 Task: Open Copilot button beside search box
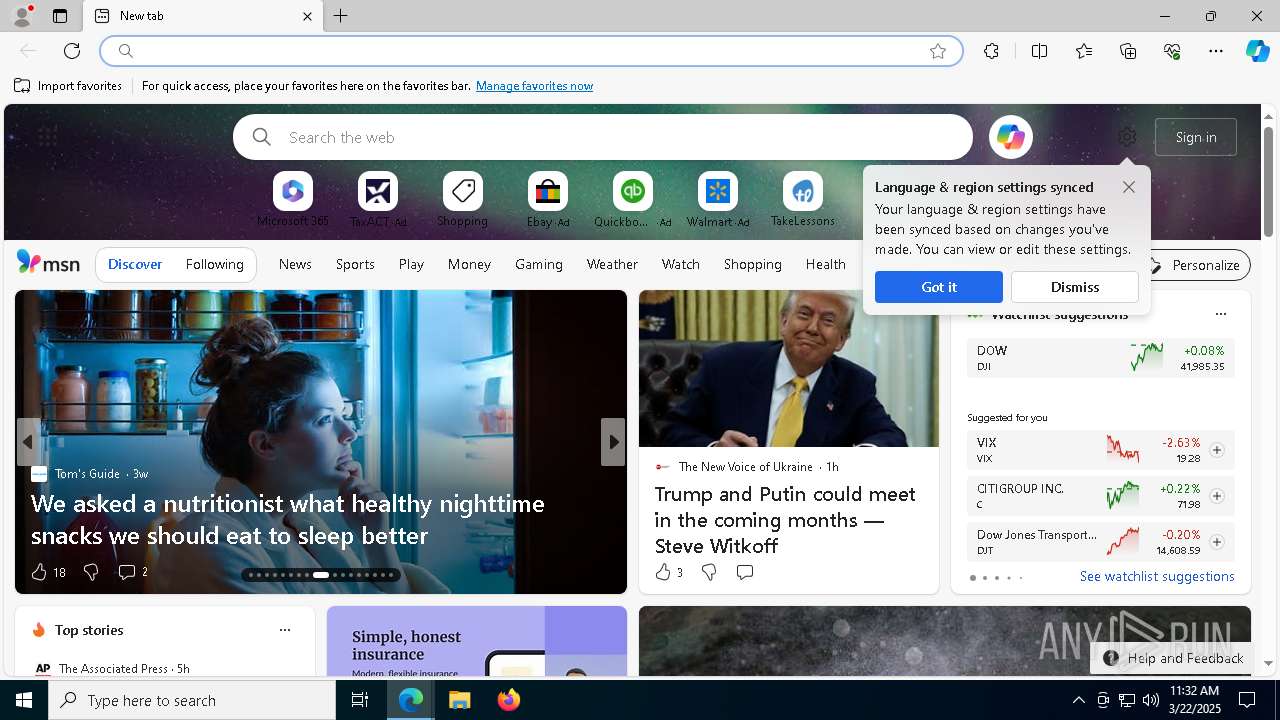pyautogui.click(x=1010, y=137)
